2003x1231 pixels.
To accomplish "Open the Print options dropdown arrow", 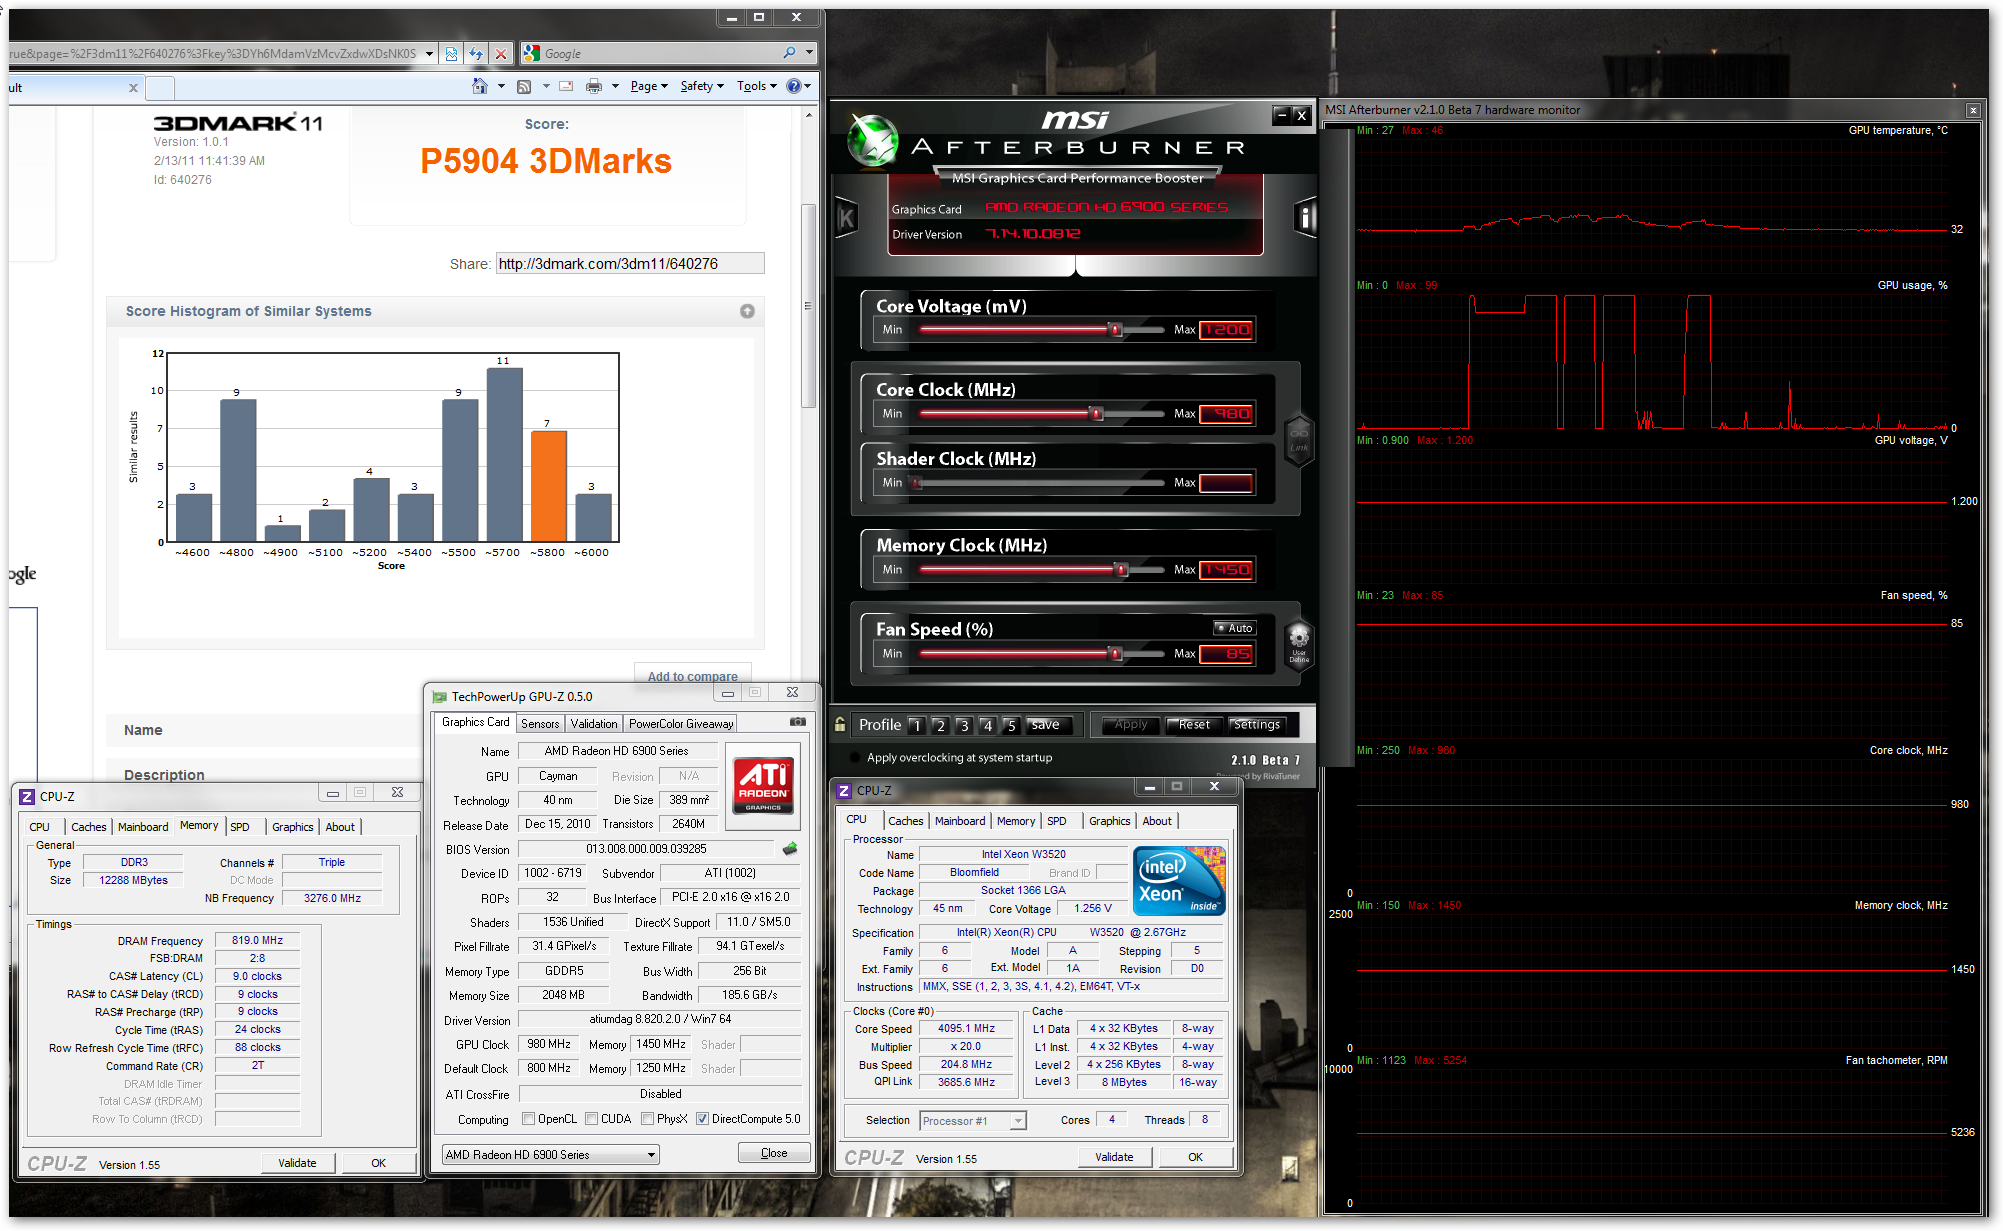I will [x=615, y=87].
